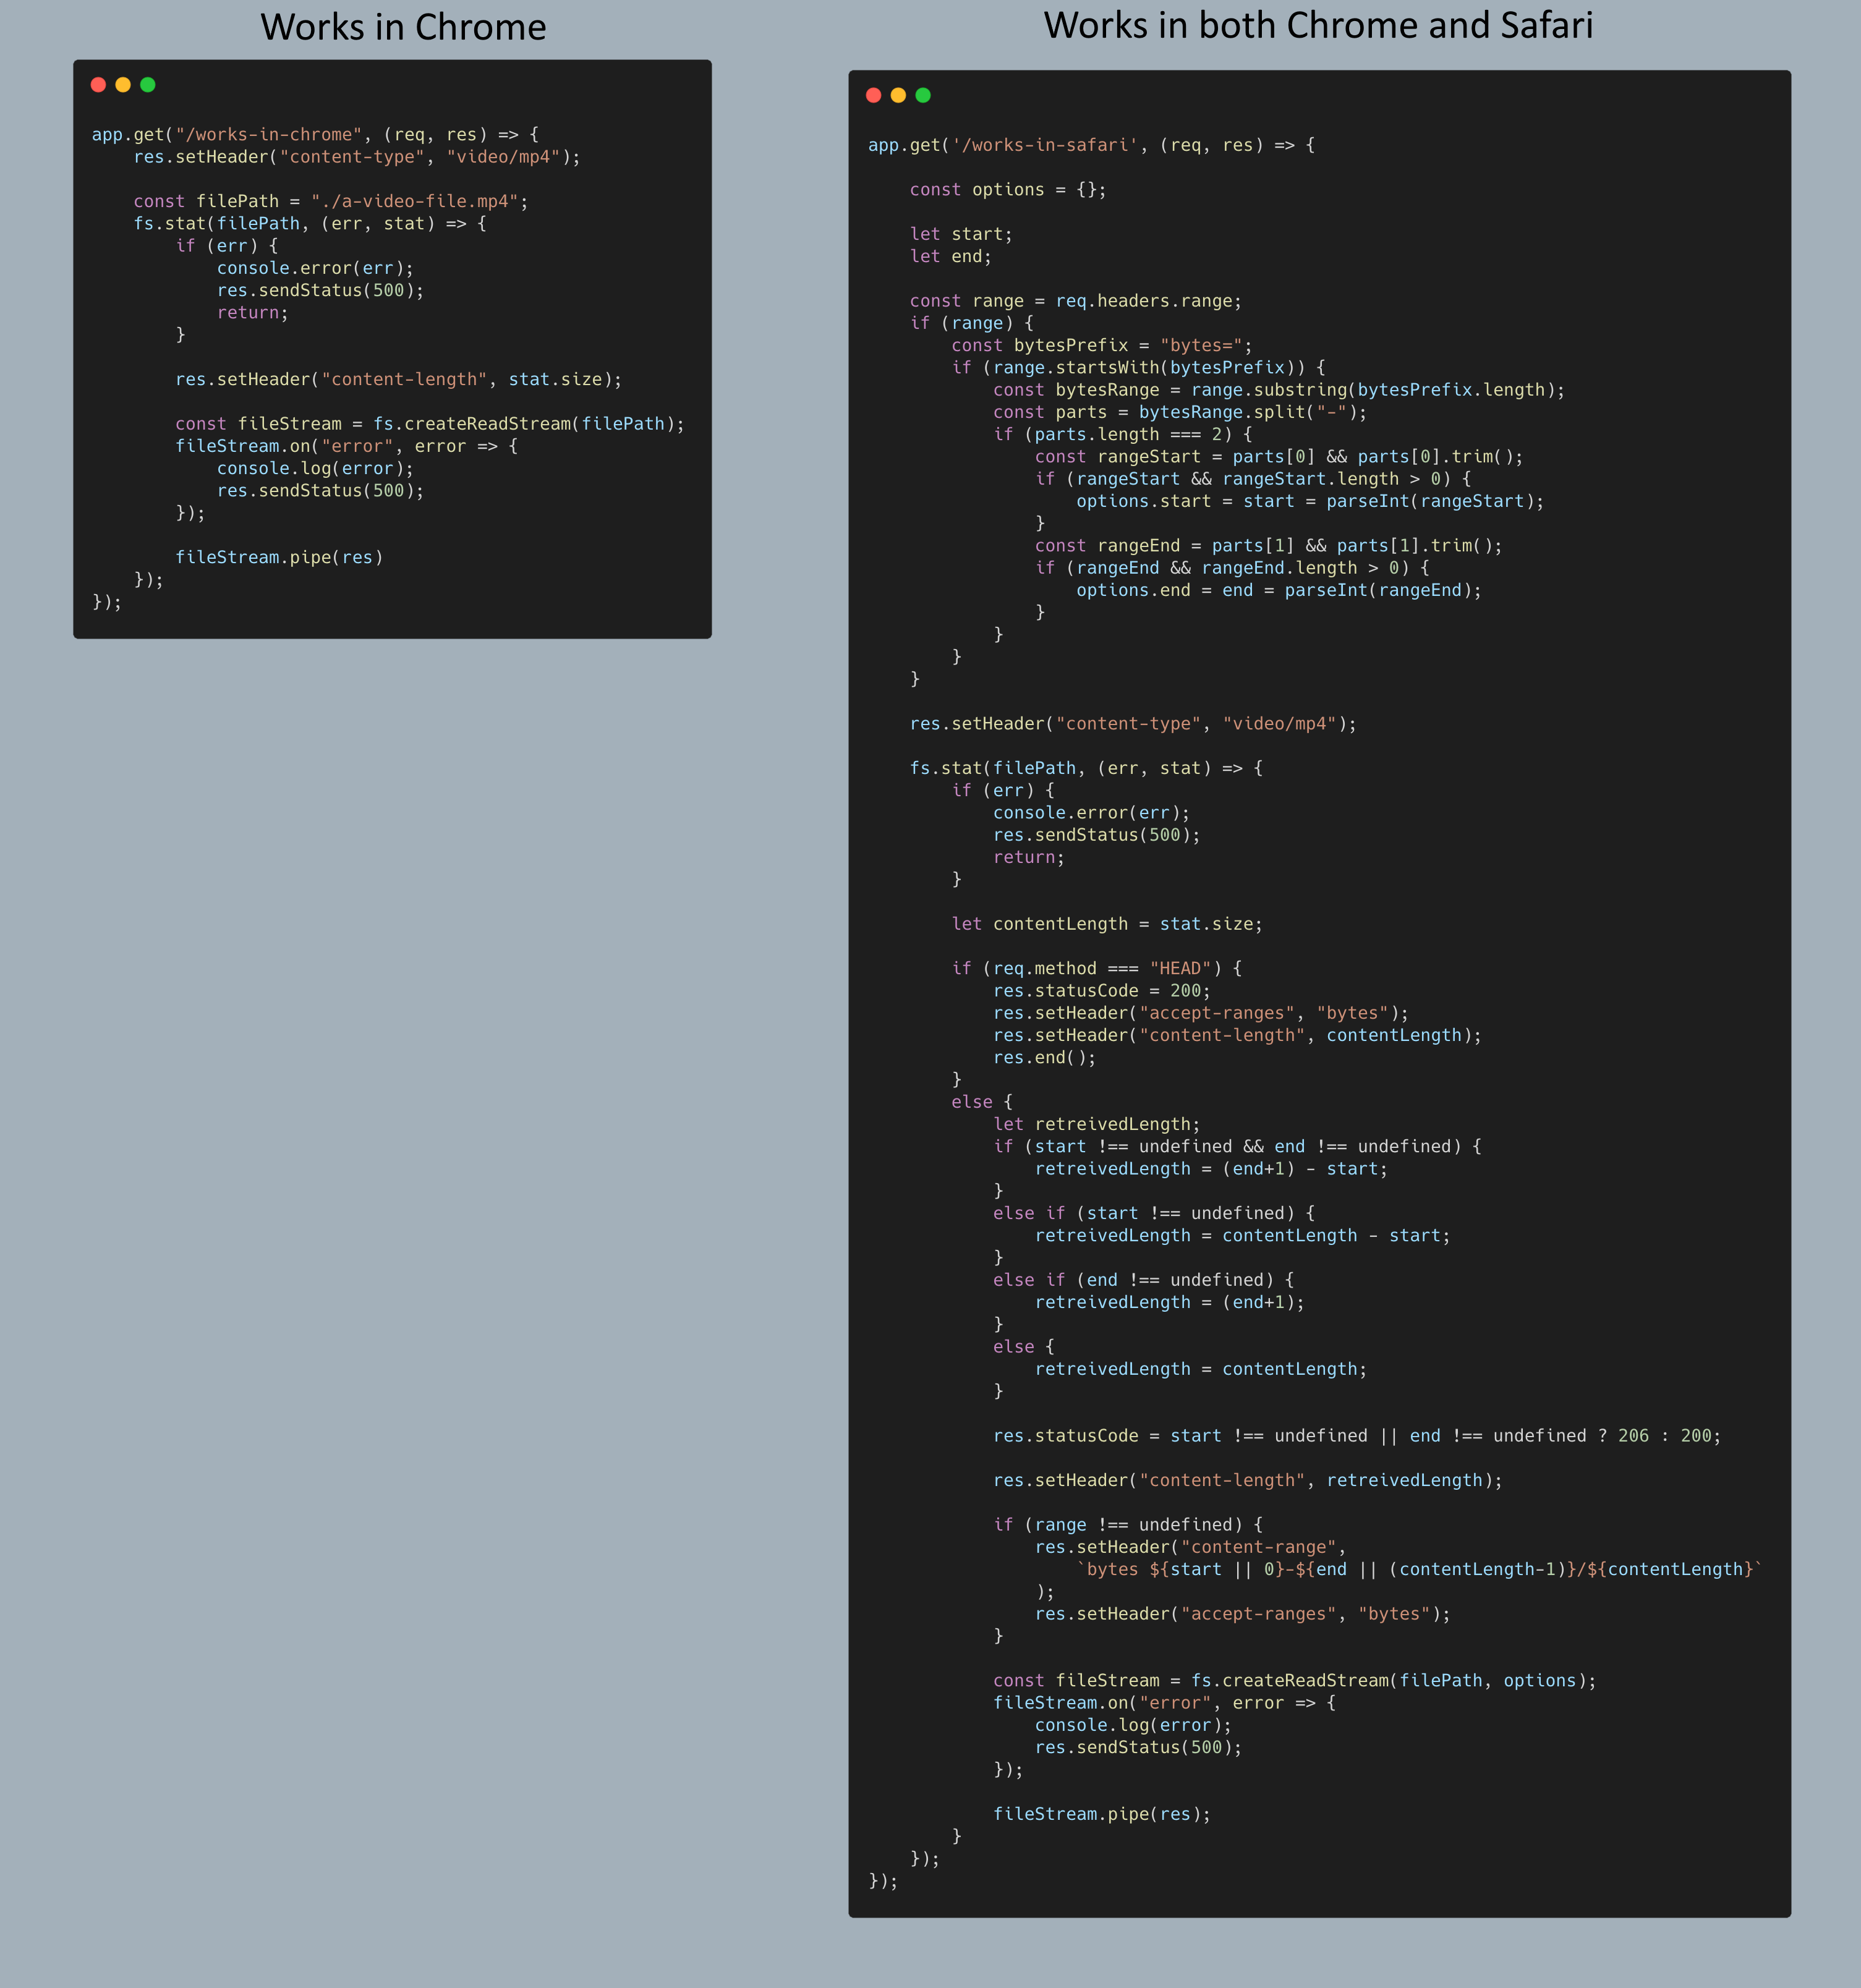This screenshot has width=1861, height=1988.
Task: Click "Works in both Chrome and Safari" heading
Action: [1318, 25]
